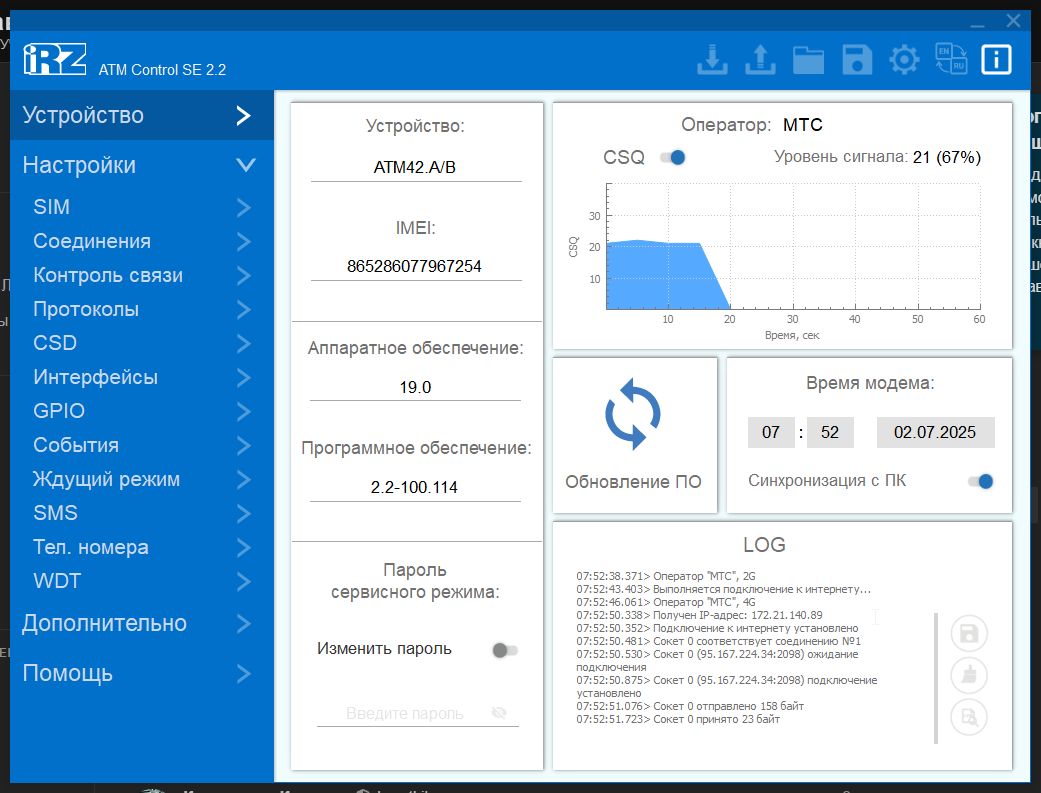
Task: Open settings file via folder icon
Action: click(x=809, y=60)
